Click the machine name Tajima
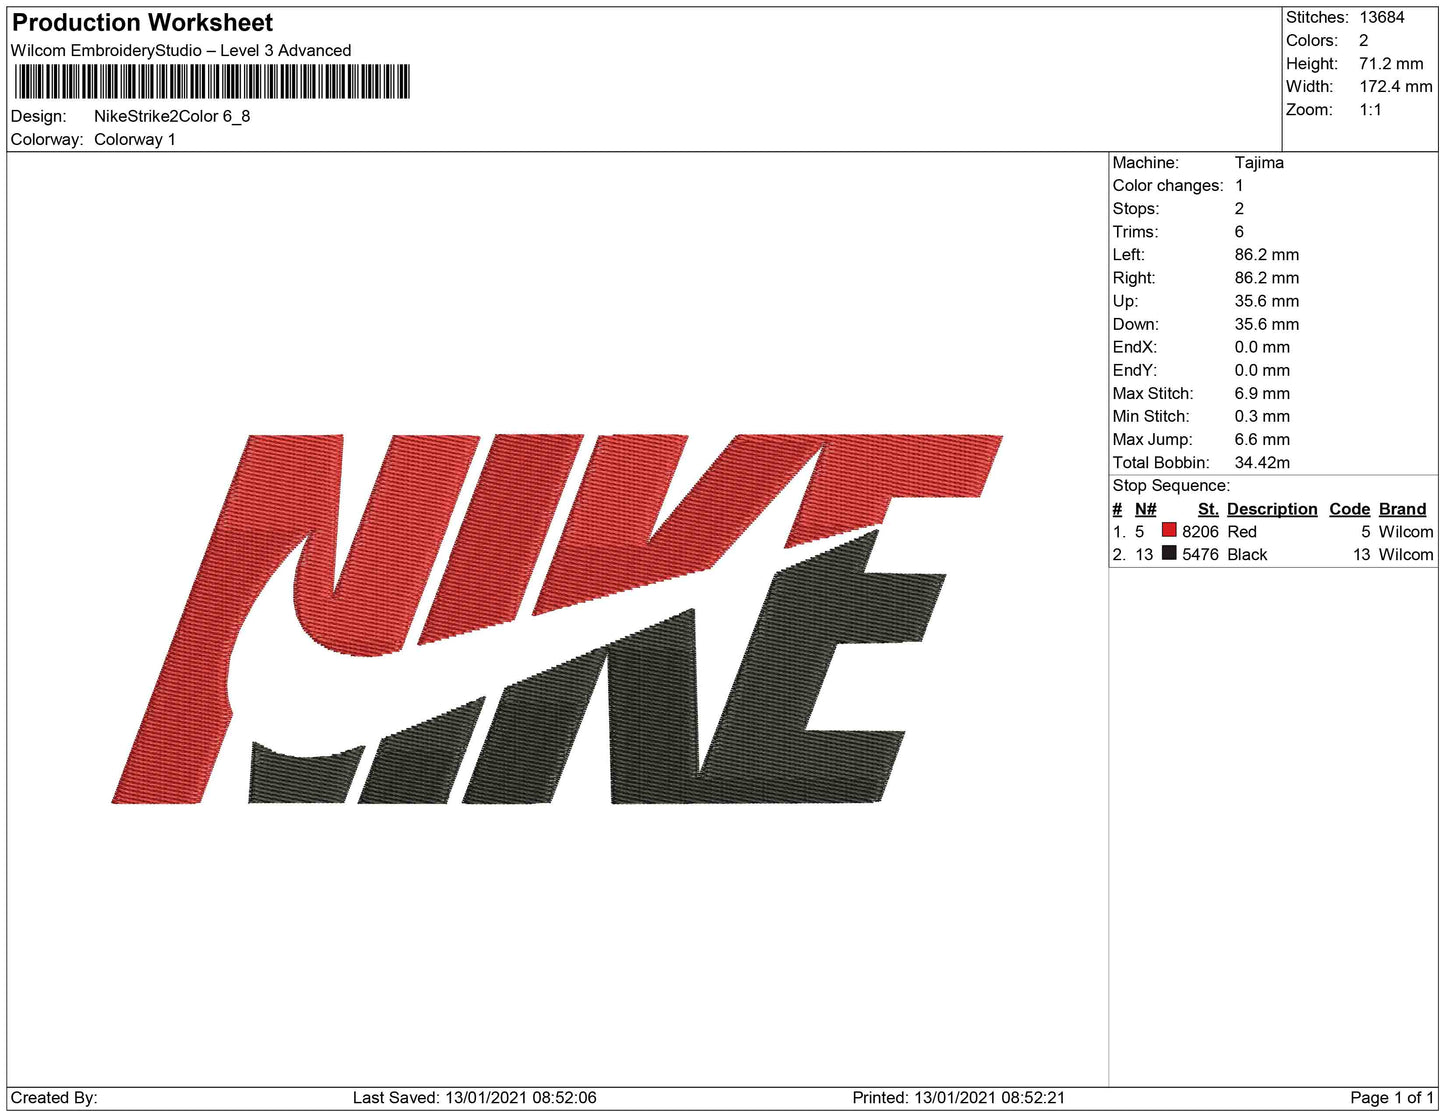This screenshot has height=1112, width=1445. coord(1259,162)
